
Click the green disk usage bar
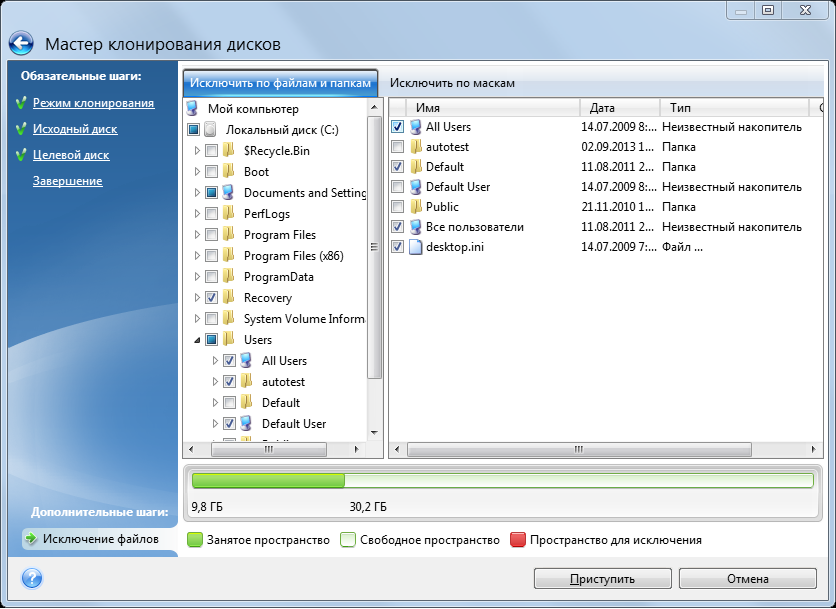pyautogui.click(x=268, y=481)
